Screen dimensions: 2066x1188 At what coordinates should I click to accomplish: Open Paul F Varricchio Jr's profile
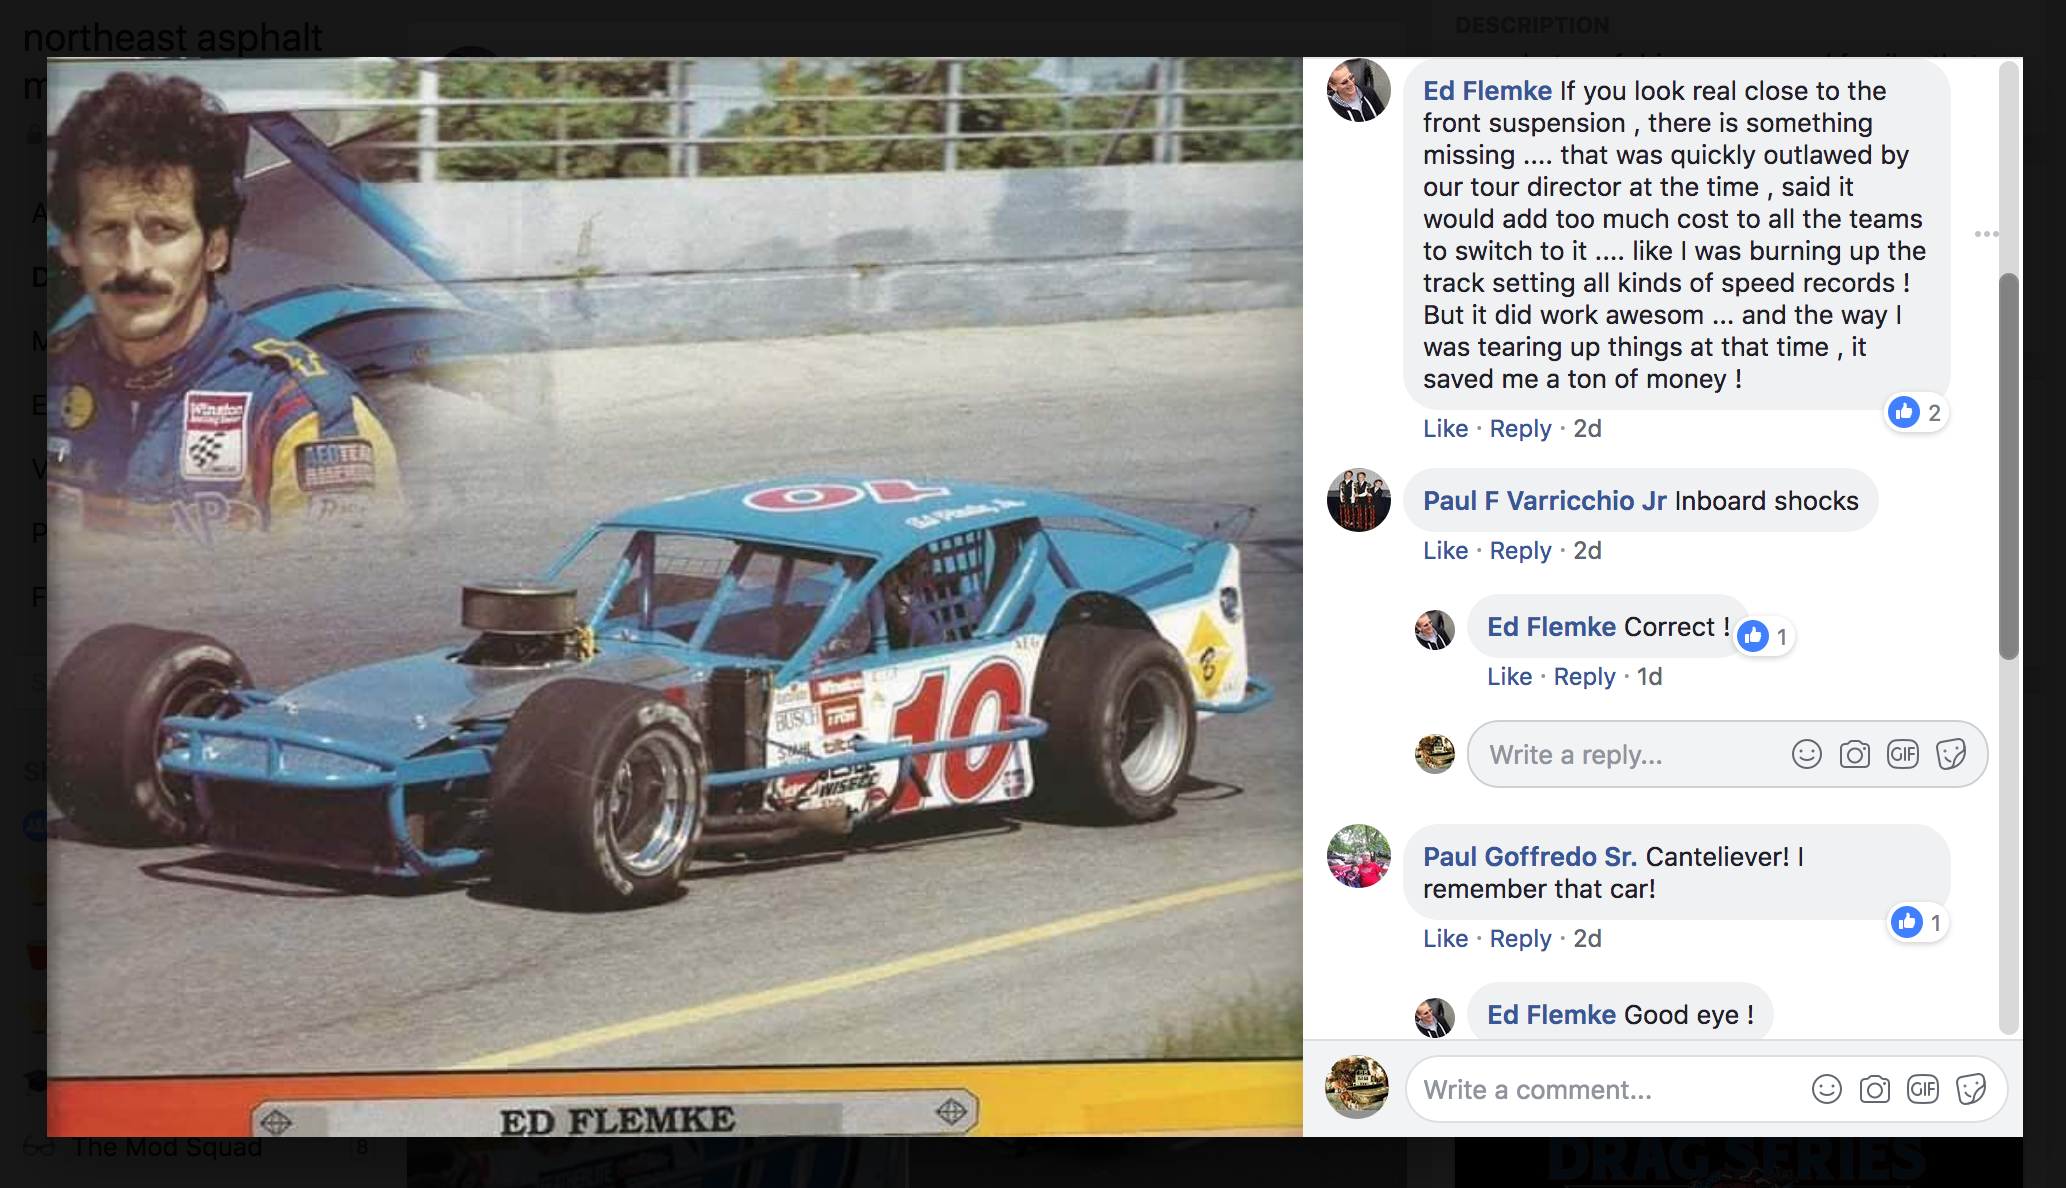click(x=1545, y=500)
